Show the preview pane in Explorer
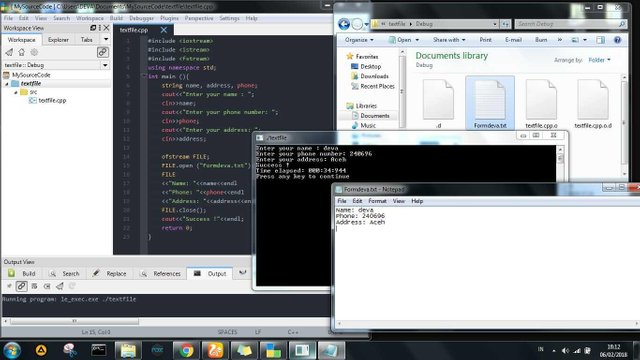 point(600,40)
